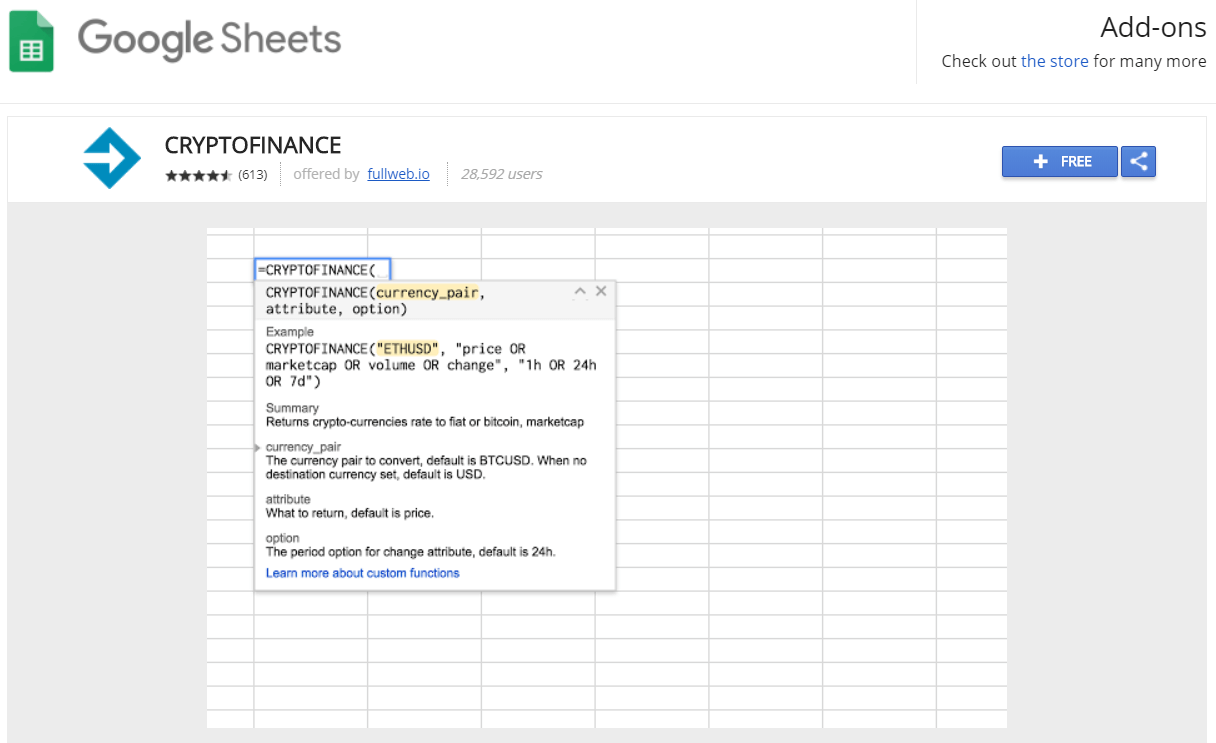Click the Google Sheets wordmark text
This screenshot has width=1216, height=743.
(210, 40)
